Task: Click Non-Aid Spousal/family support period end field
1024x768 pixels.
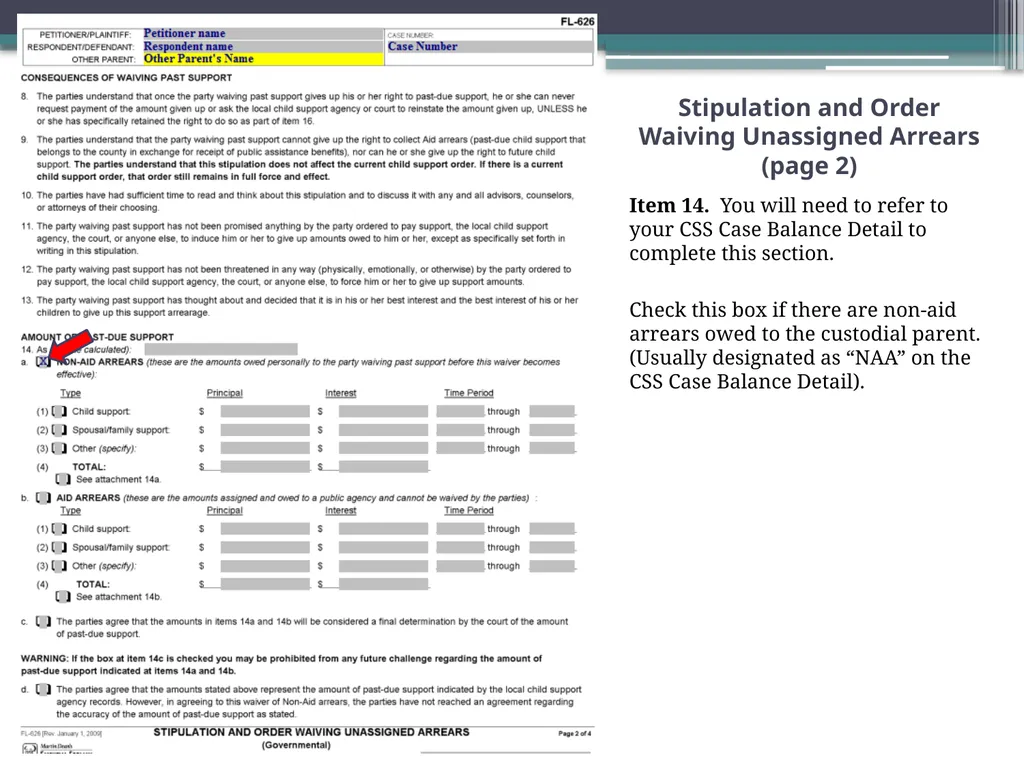Action: tap(552, 430)
